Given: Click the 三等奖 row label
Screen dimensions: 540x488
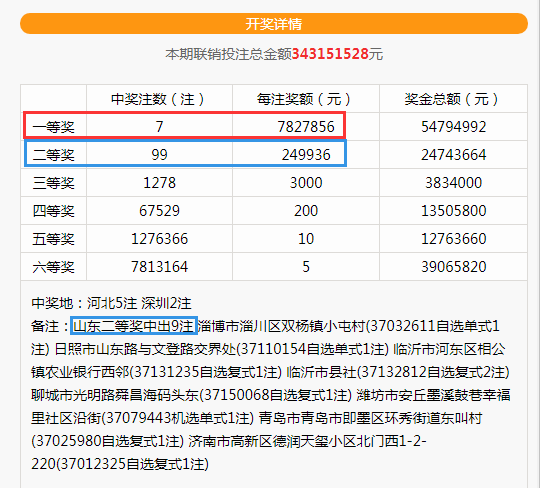Looking at the screenshot, I should point(53,183).
